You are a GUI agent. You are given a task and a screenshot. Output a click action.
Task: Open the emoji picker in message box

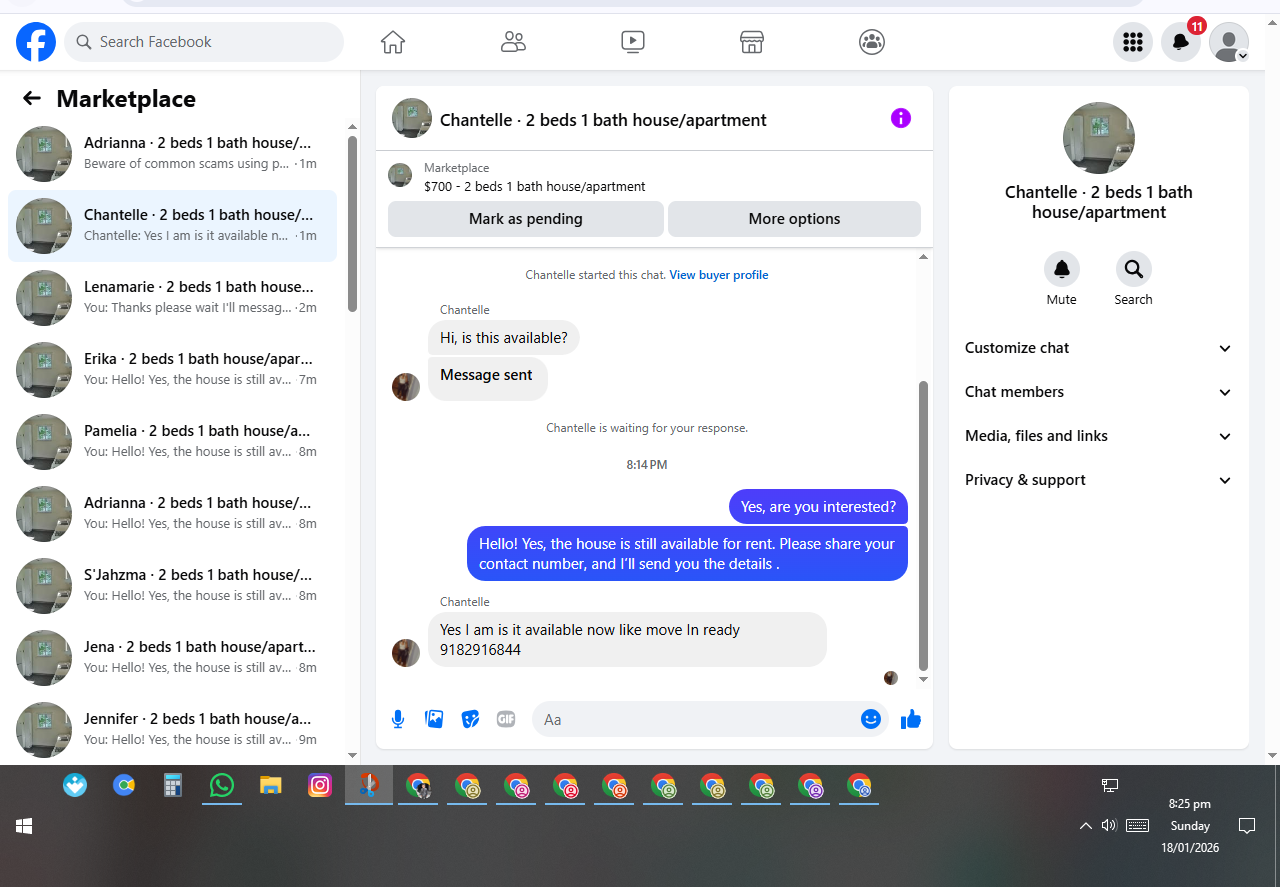[871, 719]
